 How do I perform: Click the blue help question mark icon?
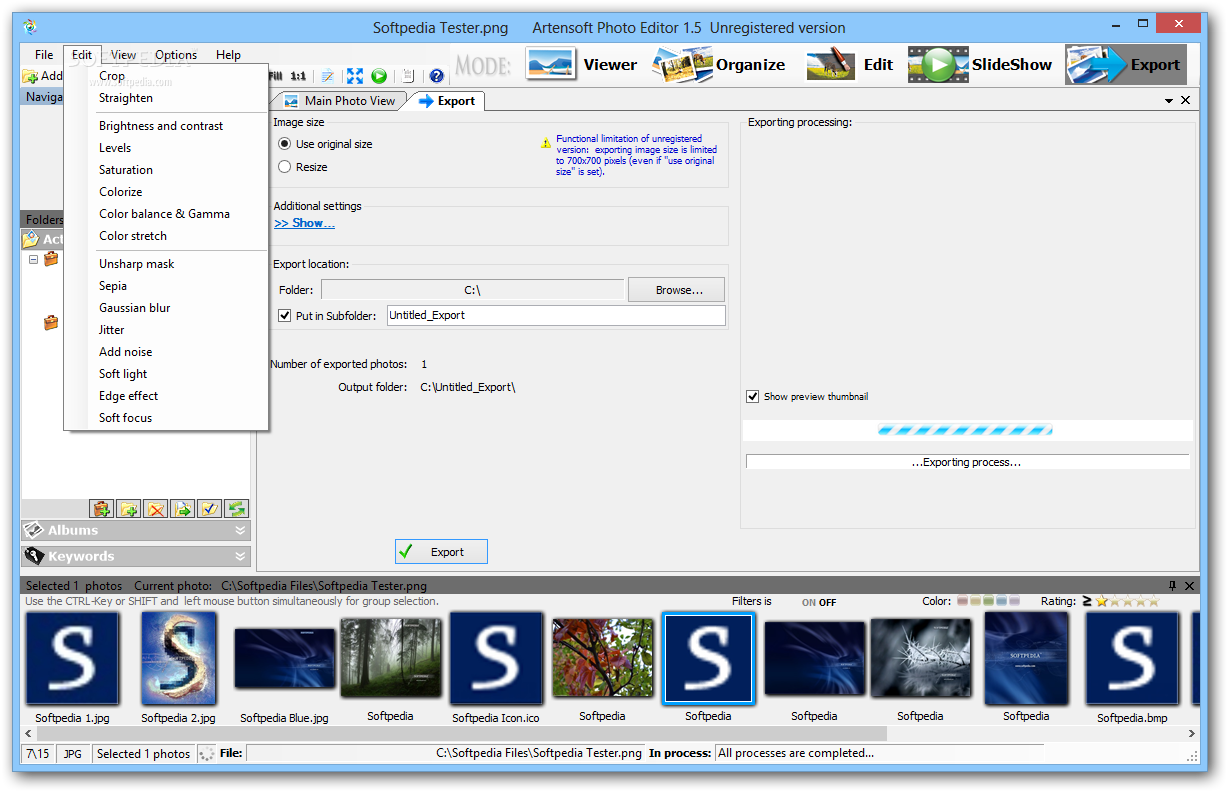pyautogui.click(x=436, y=76)
